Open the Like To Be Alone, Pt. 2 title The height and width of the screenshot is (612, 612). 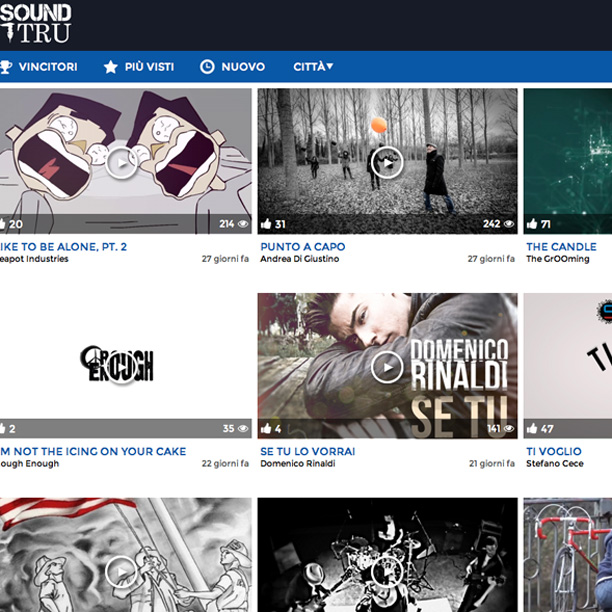point(63,247)
